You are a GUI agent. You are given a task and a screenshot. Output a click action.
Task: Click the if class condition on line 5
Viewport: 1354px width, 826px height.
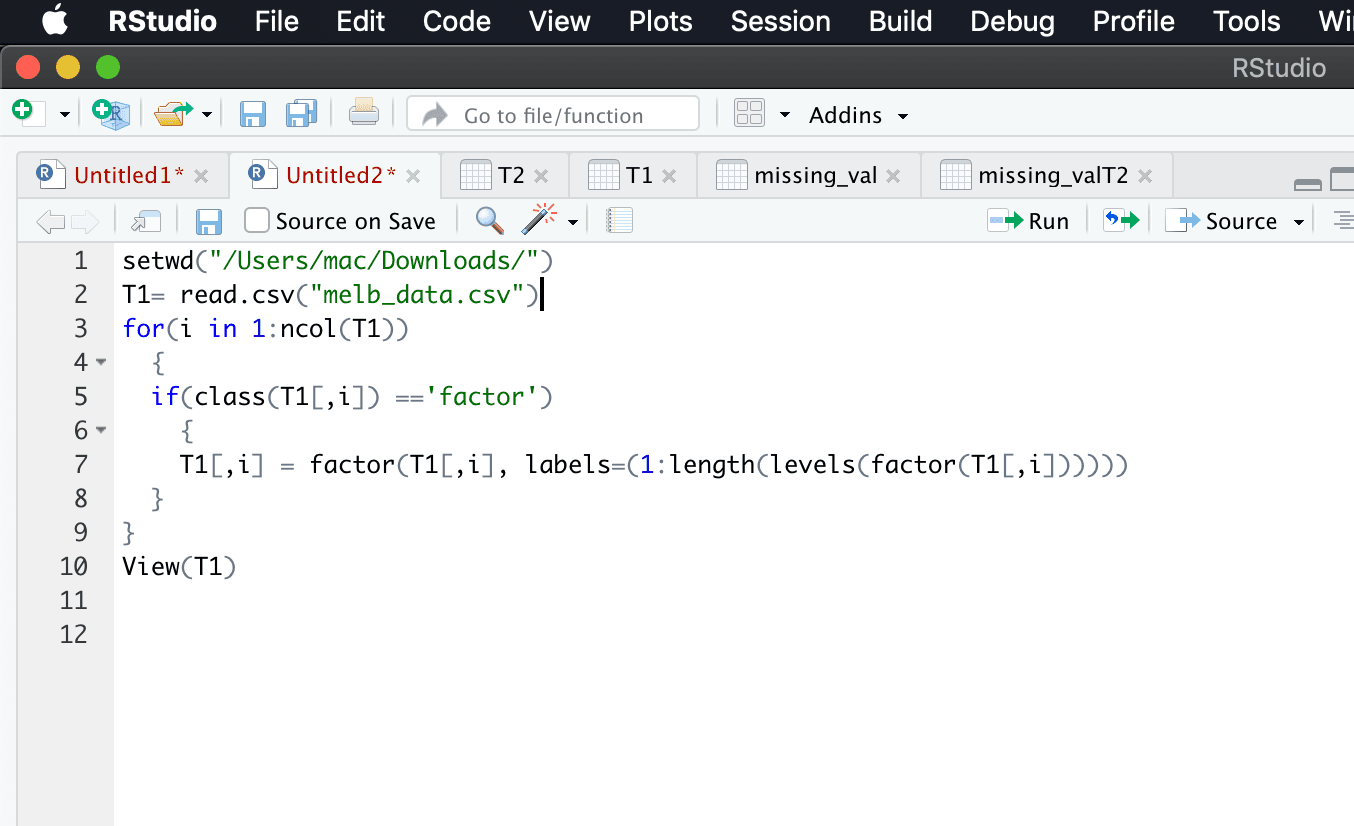pyautogui.click(x=352, y=397)
